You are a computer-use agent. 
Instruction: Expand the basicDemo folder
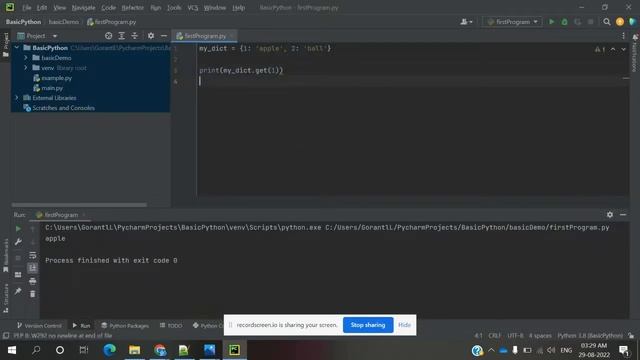(x=26, y=58)
